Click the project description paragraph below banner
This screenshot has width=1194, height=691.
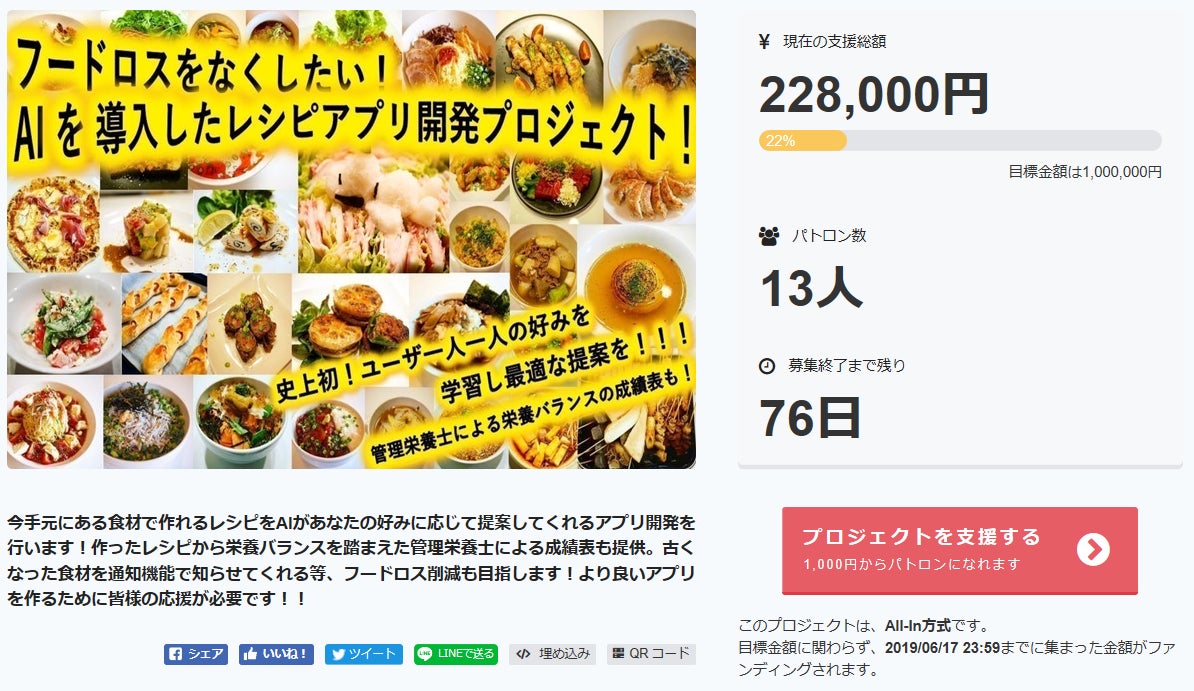coord(351,561)
